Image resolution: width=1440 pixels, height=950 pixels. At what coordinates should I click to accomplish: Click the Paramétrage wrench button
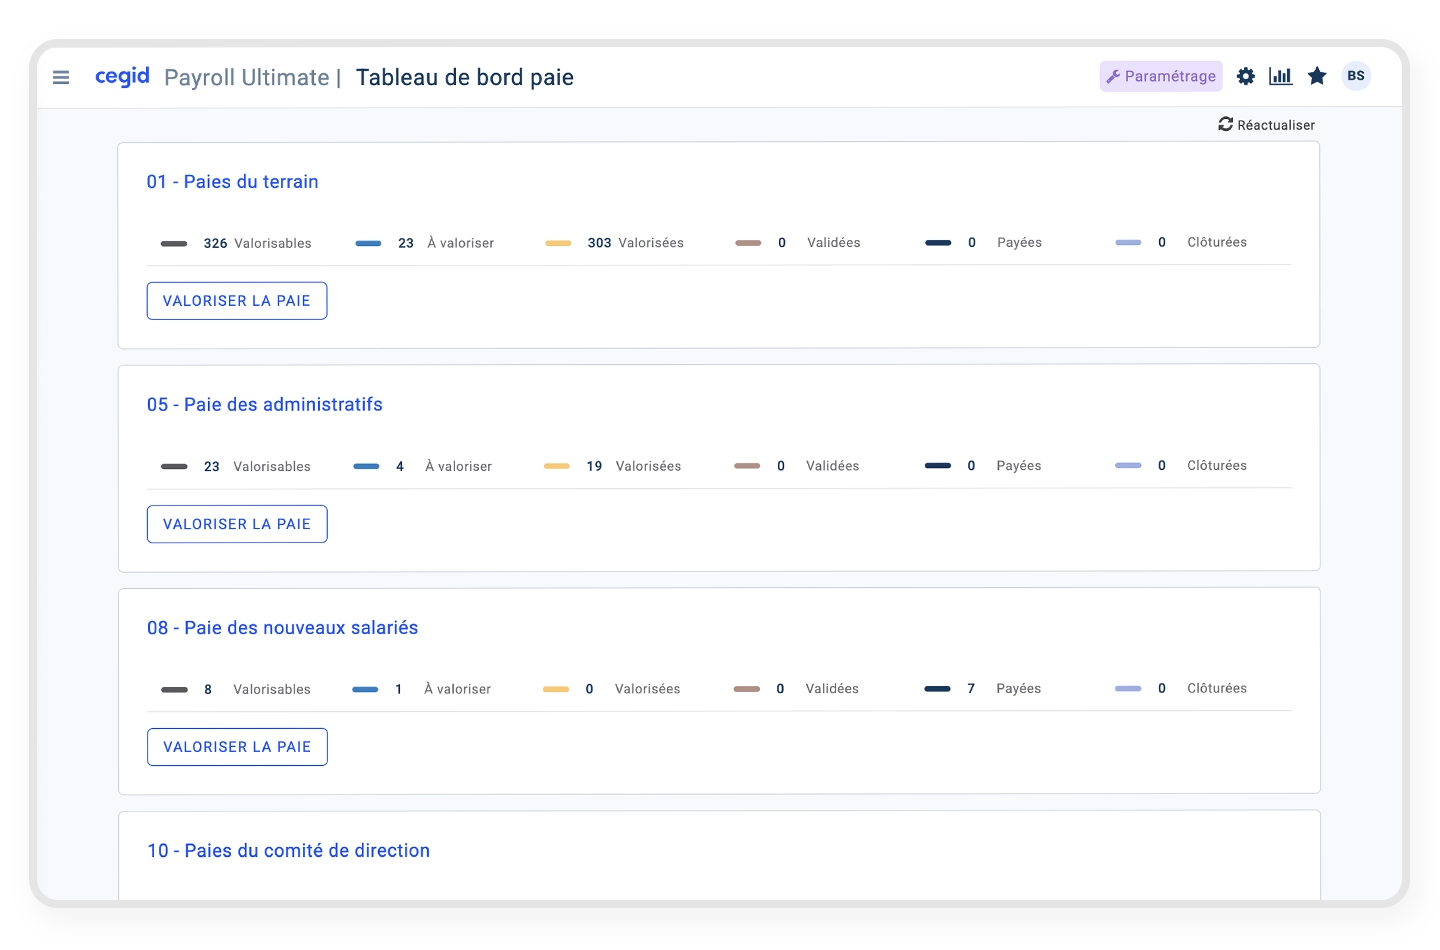click(1160, 76)
